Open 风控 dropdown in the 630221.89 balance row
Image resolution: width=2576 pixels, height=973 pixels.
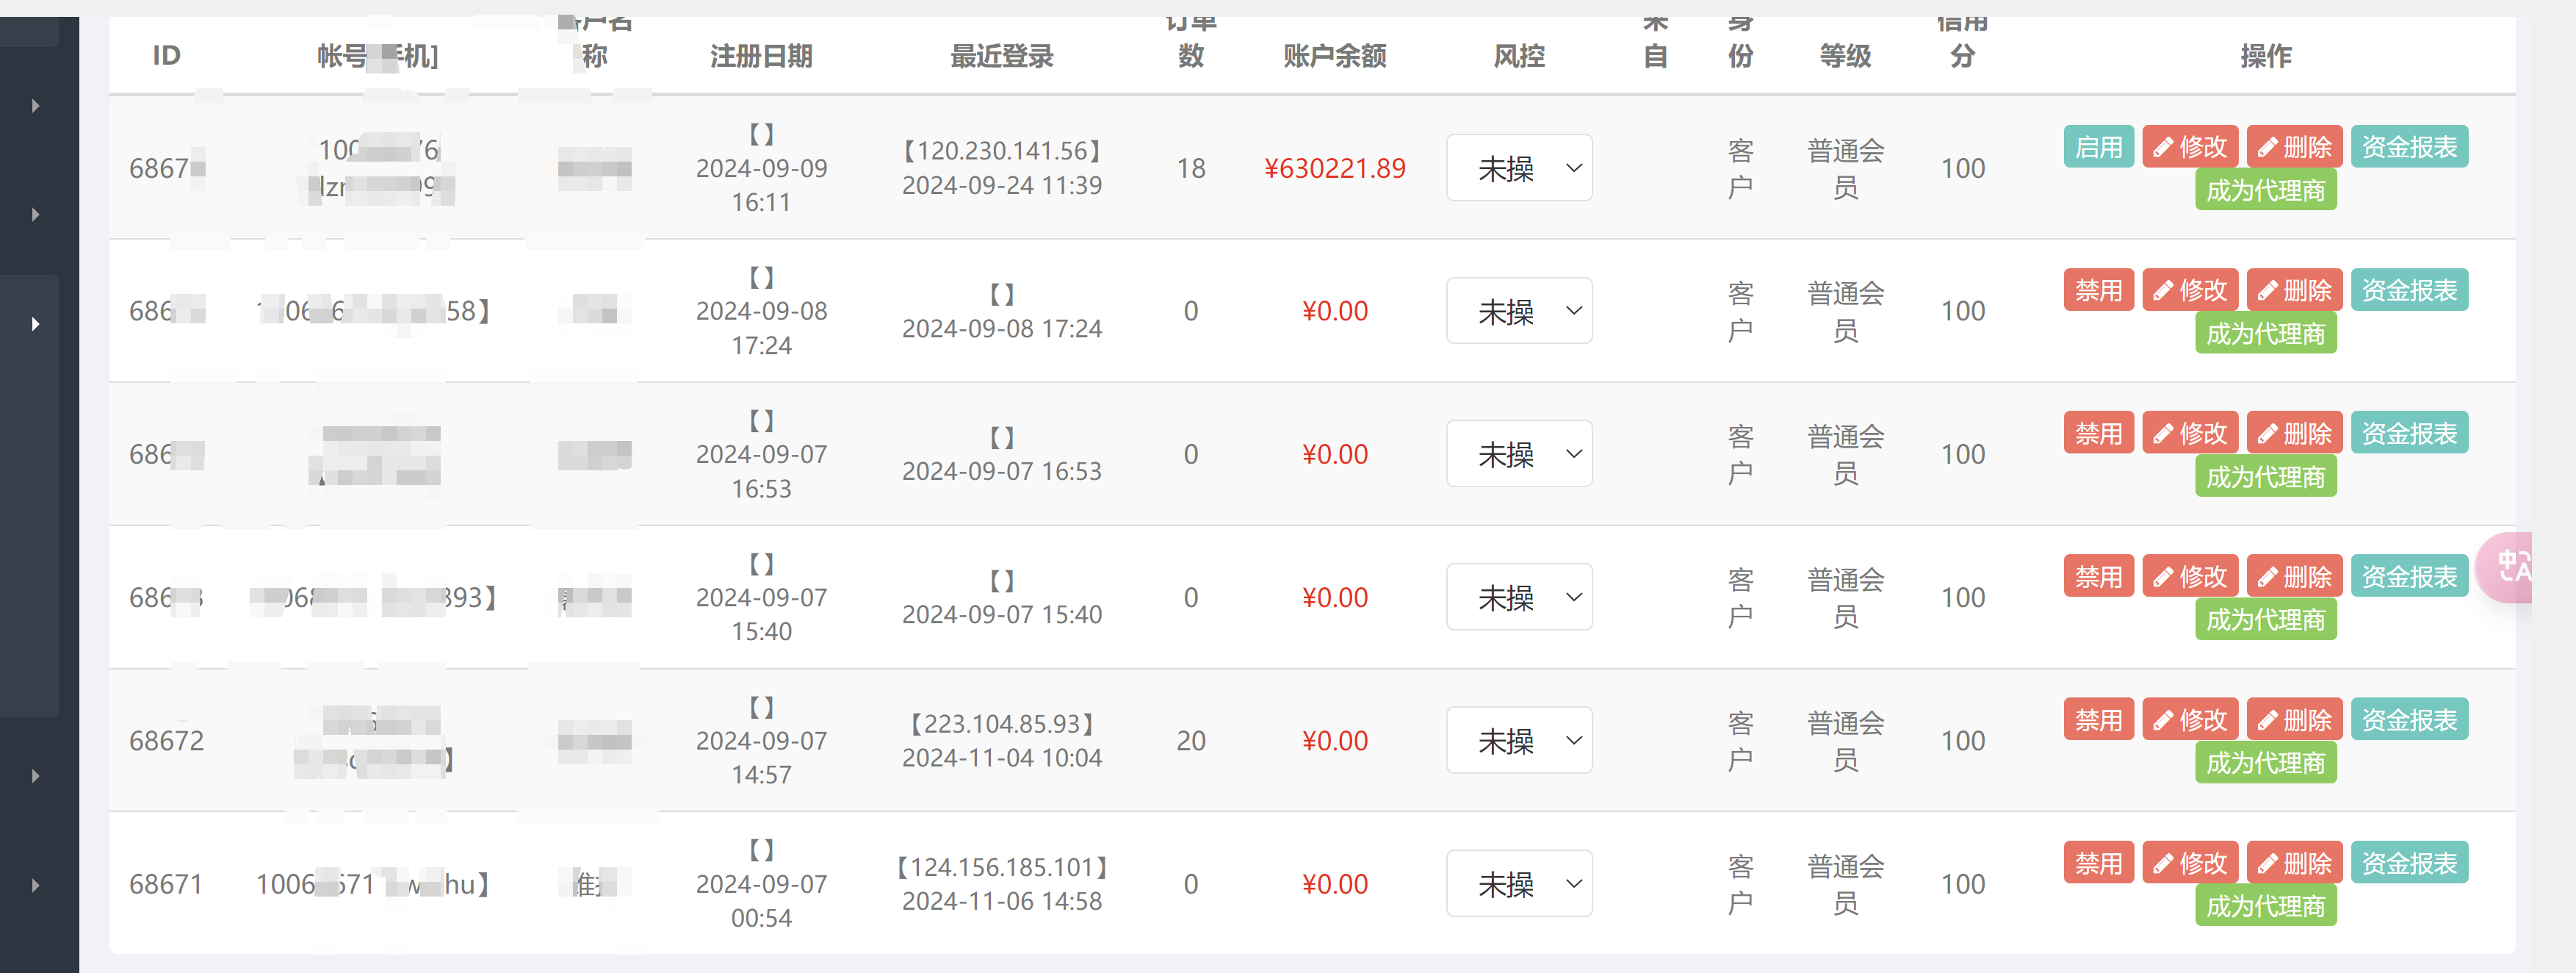(x=1518, y=168)
